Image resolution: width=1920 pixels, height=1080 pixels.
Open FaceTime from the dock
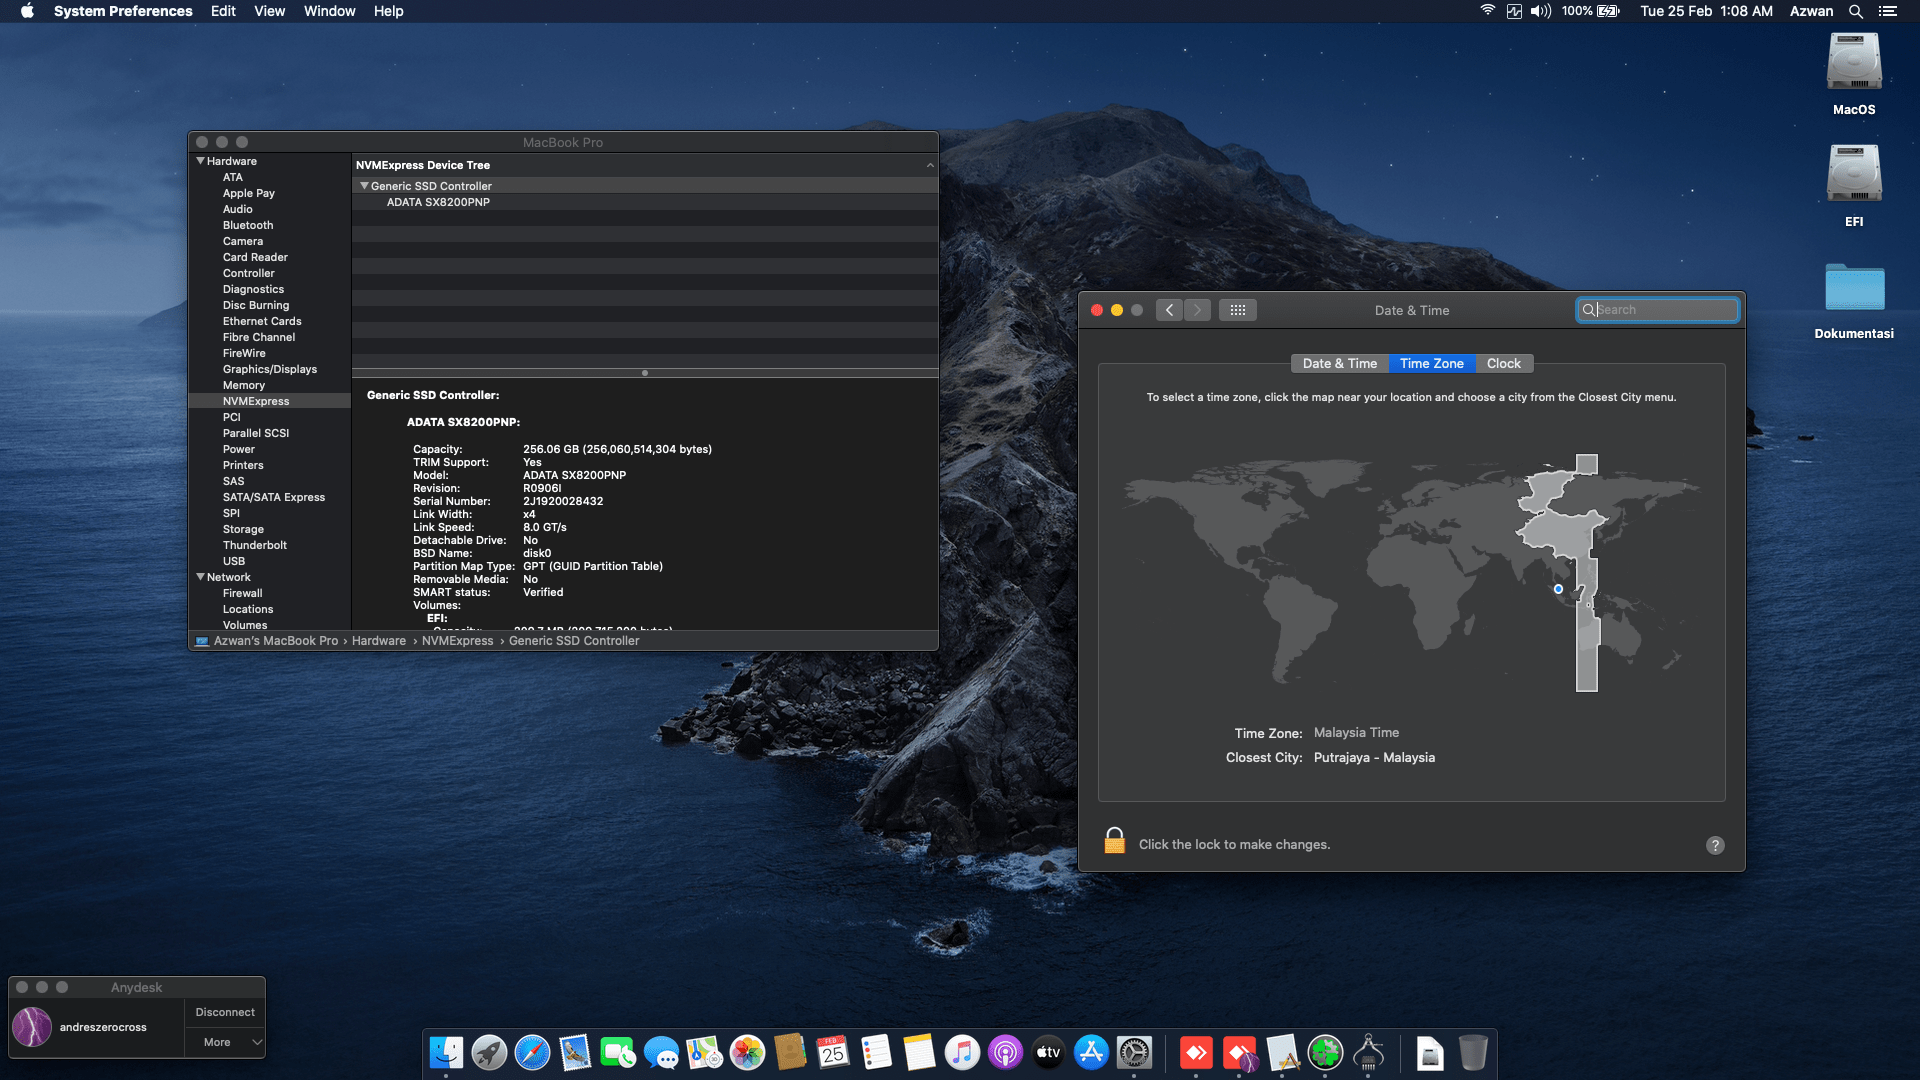click(618, 1052)
